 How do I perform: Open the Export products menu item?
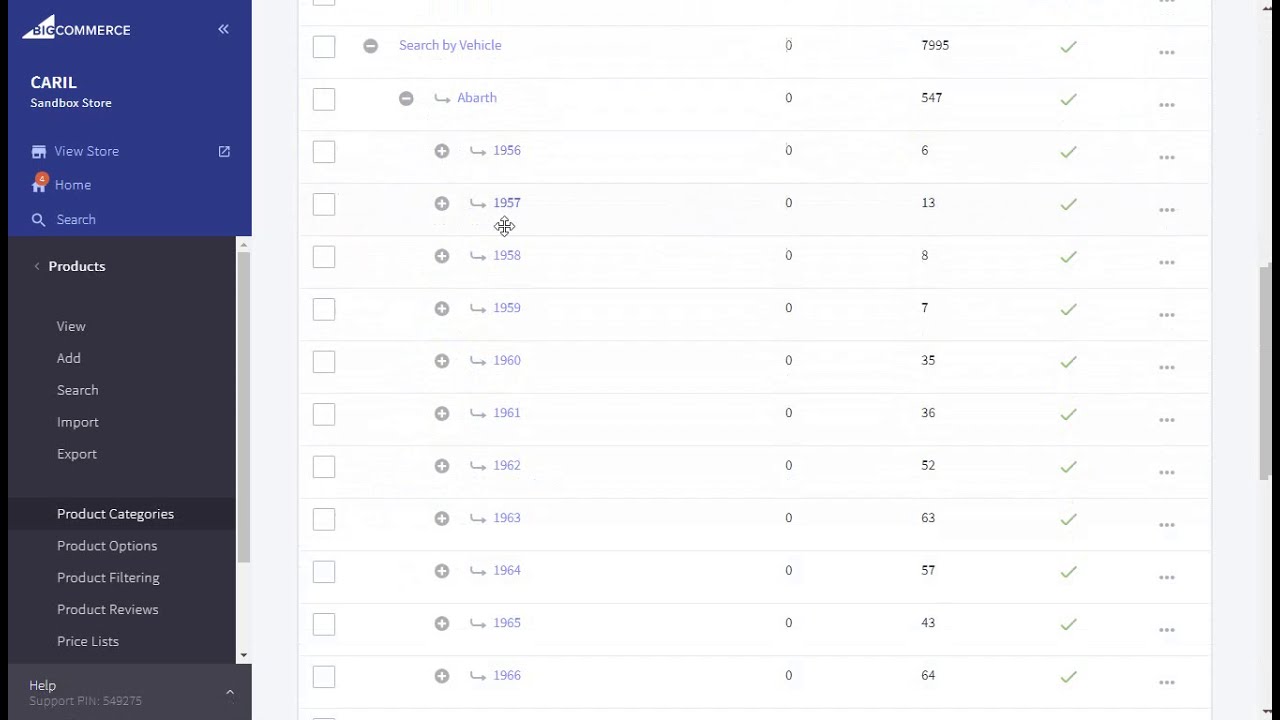point(77,454)
